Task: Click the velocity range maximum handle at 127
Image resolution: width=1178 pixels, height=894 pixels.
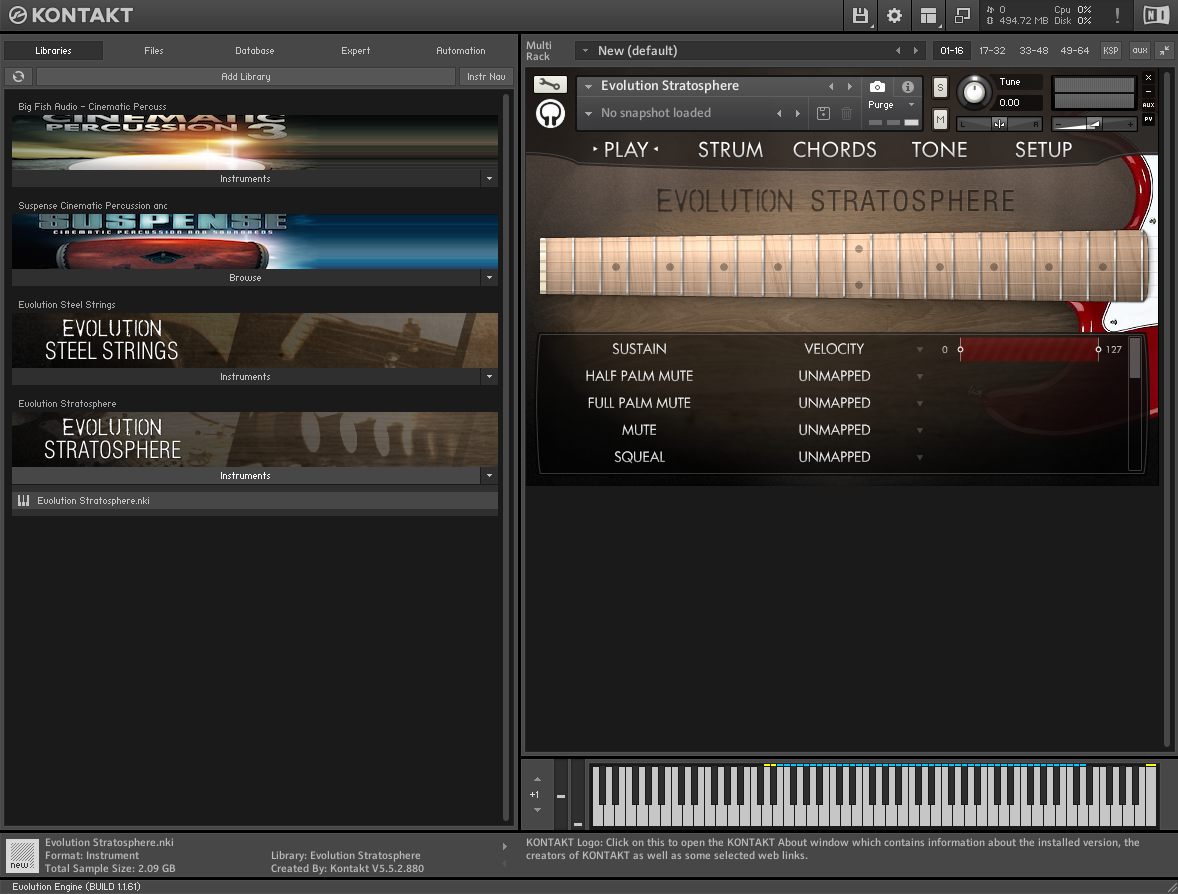Action: tap(1098, 349)
